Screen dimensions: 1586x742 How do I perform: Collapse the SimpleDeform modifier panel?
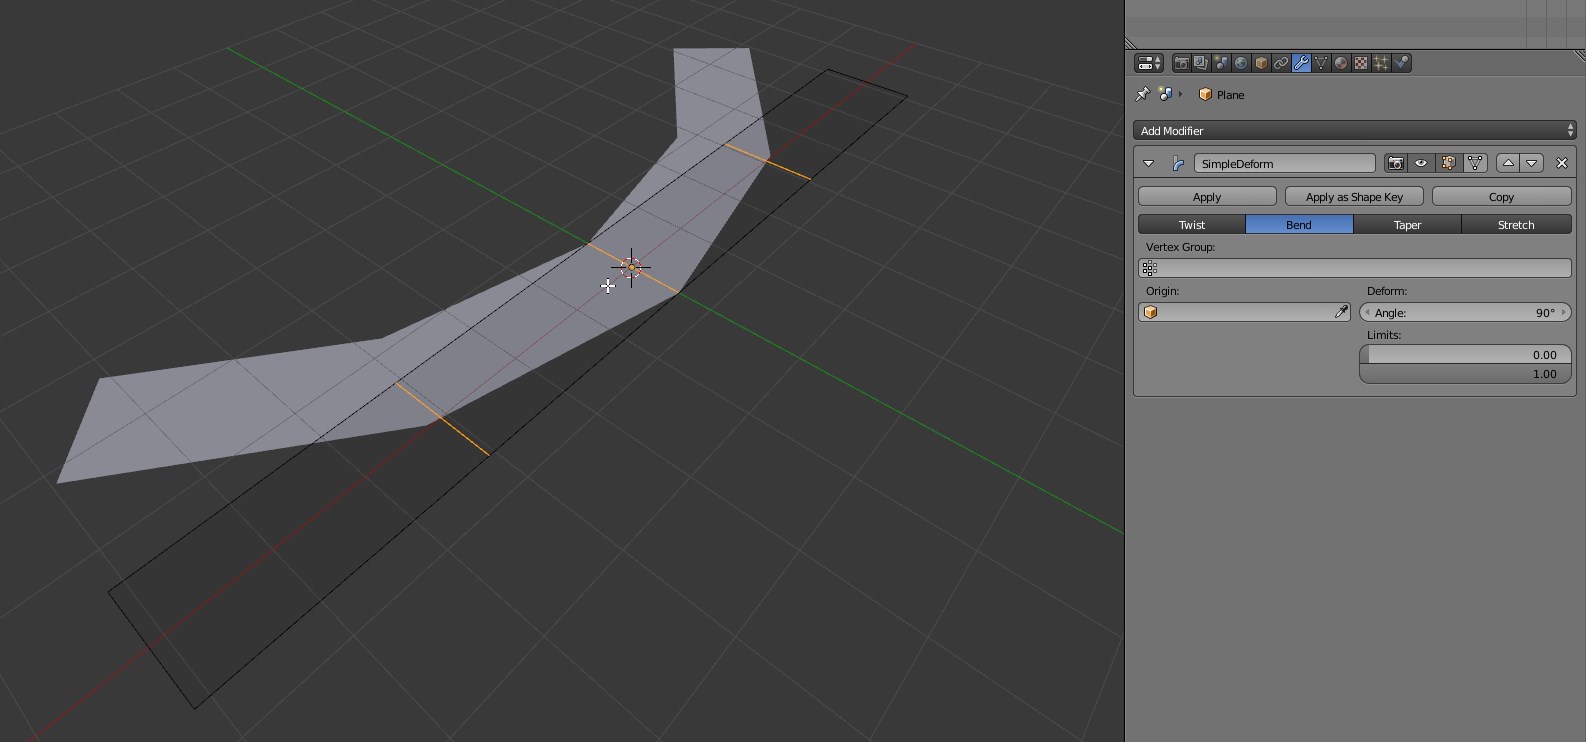(x=1148, y=163)
